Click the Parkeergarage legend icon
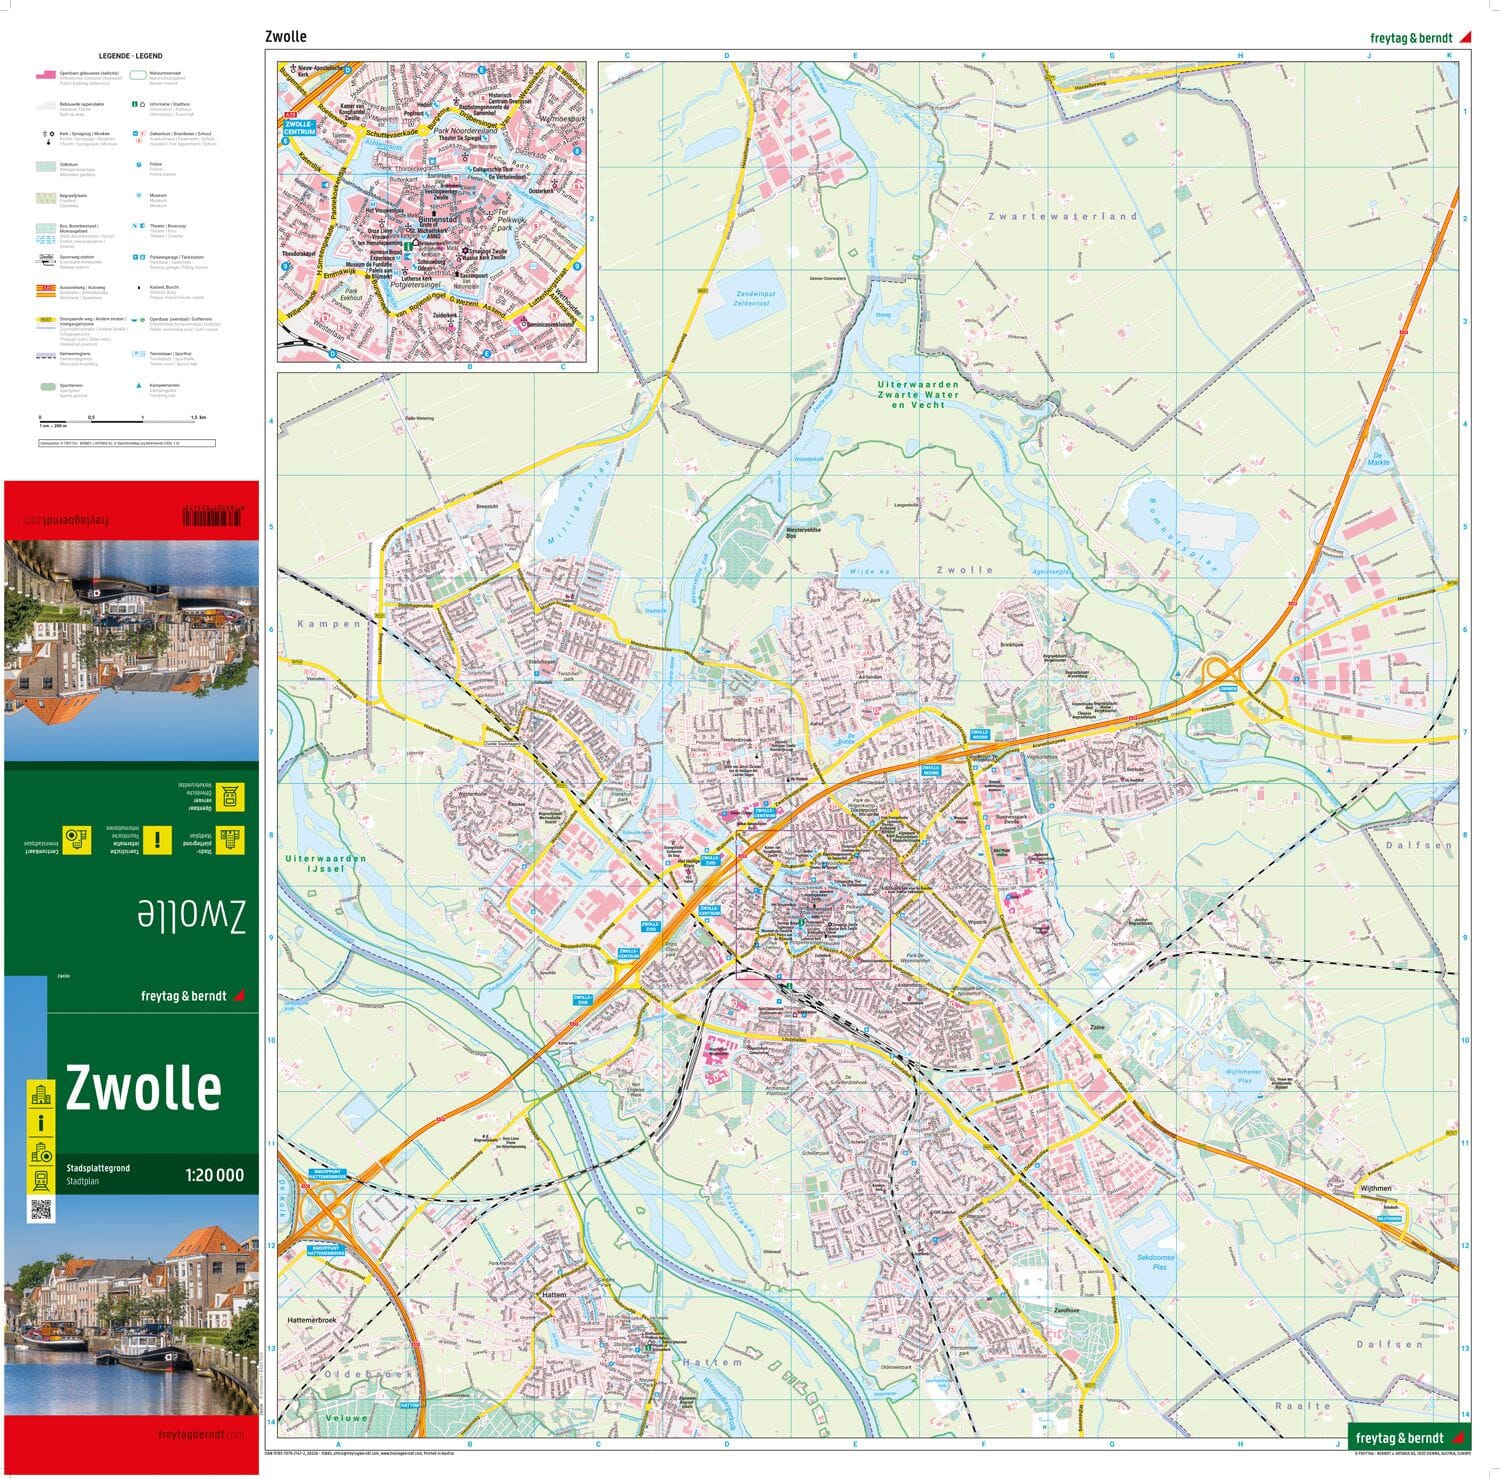Screen dimensions: 1500x1479 (x=136, y=257)
